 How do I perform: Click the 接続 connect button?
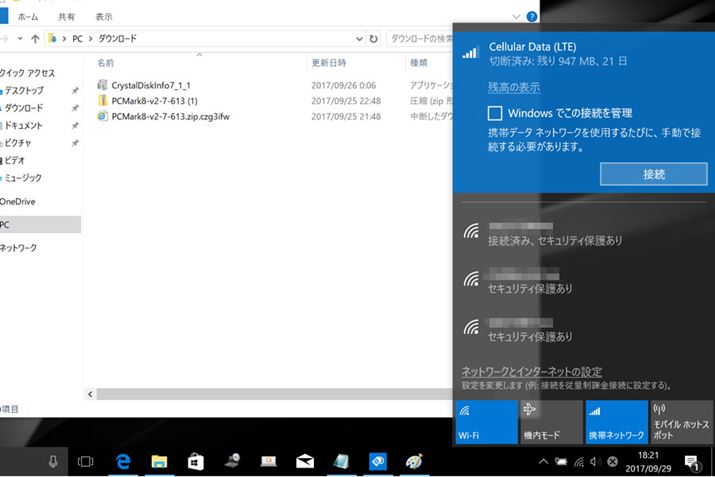tap(653, 174)
